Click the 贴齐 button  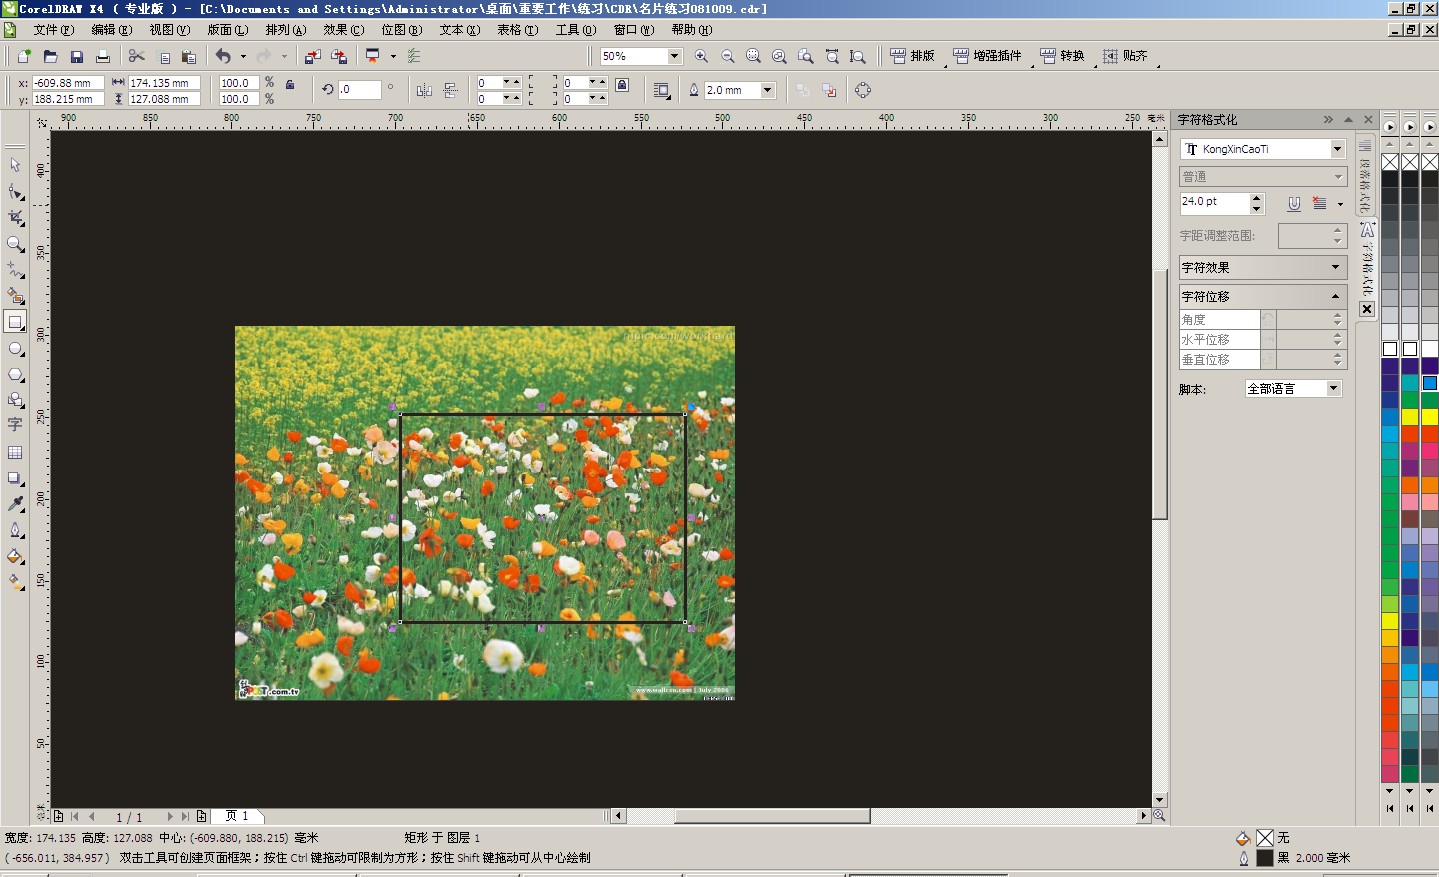tap(1125, 56)
